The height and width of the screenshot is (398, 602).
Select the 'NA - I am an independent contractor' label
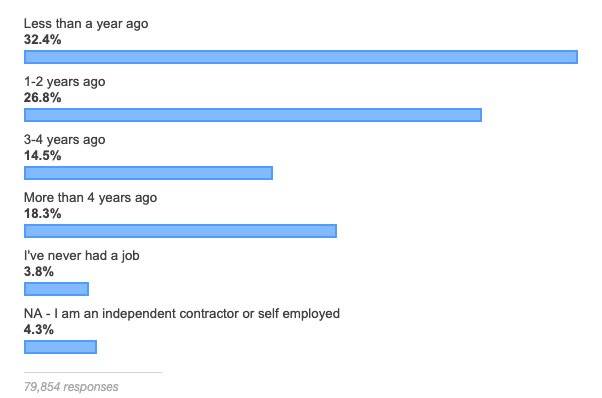point(182,314)
